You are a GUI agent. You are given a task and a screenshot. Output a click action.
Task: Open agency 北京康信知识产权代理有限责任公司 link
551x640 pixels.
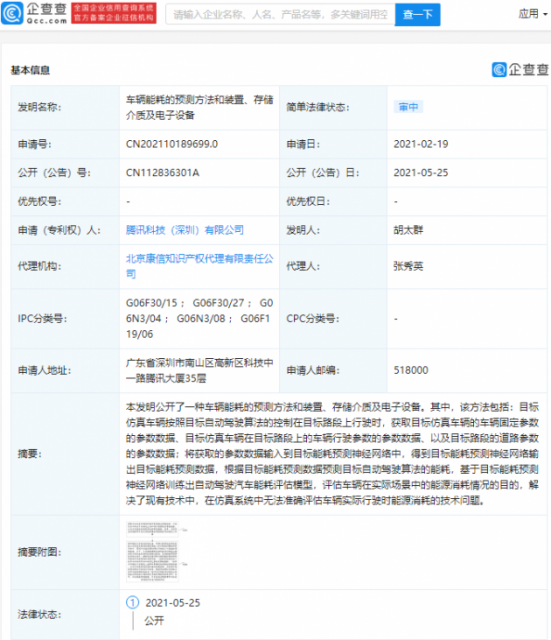point(200,266)
